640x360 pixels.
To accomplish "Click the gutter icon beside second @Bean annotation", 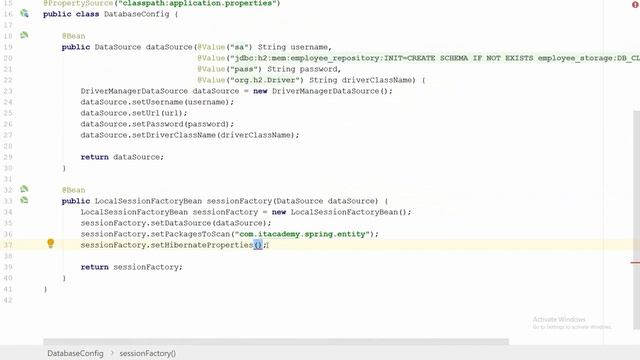I will [x=24, y=189].
